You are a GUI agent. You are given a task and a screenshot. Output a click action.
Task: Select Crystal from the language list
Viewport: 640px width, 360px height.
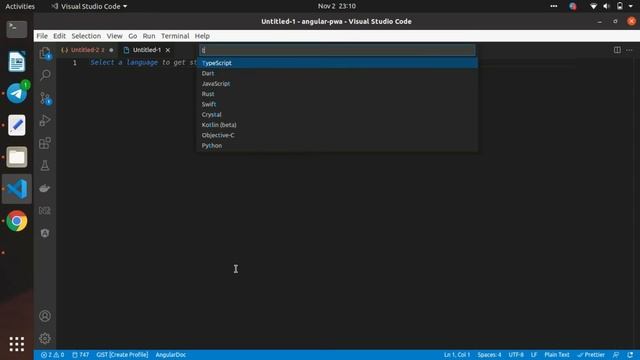click(338, 114)
